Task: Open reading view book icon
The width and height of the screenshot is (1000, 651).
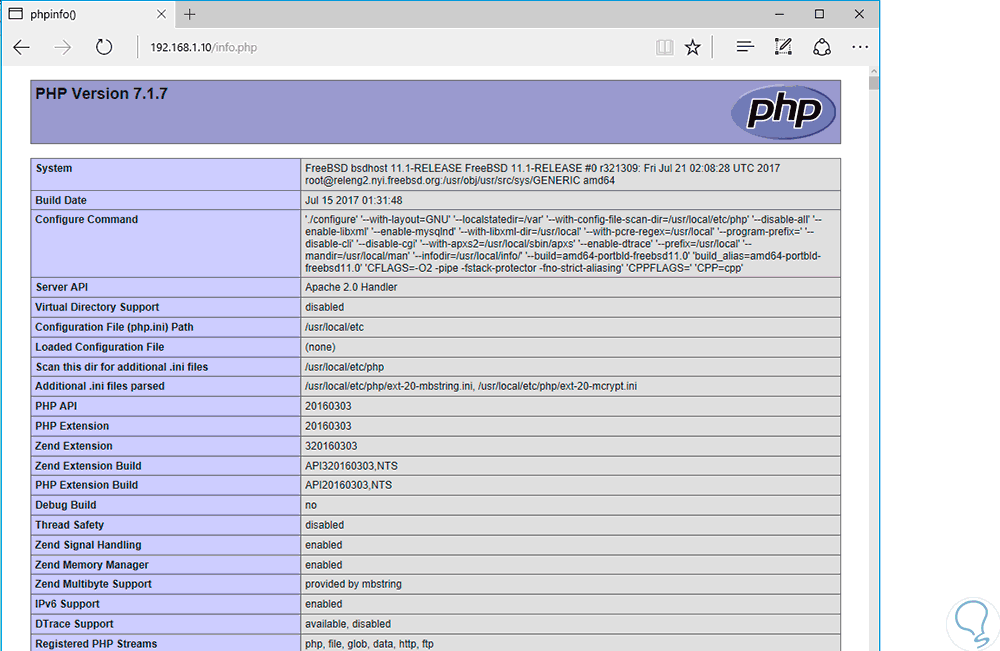Action: click(665, 47)
